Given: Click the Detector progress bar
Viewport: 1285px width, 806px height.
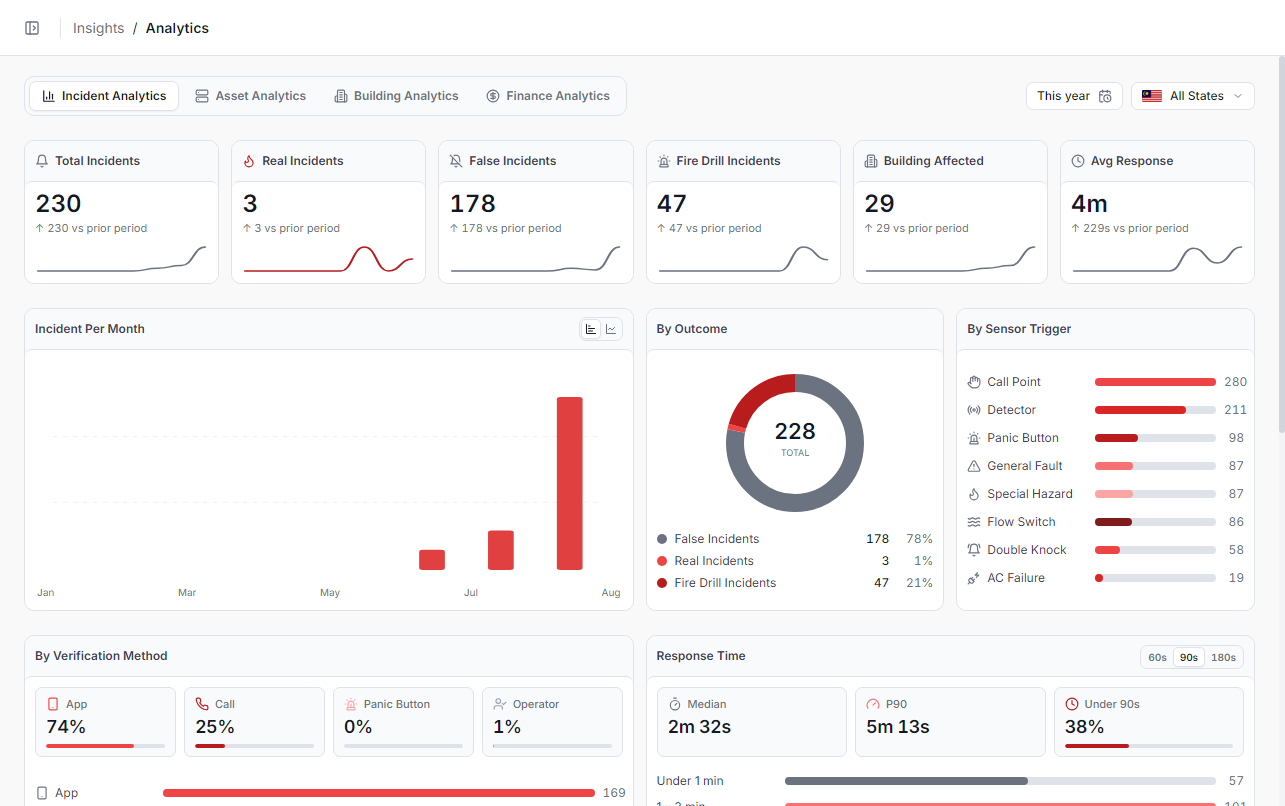Looking at the screenshot, I should click(1155, 410).
